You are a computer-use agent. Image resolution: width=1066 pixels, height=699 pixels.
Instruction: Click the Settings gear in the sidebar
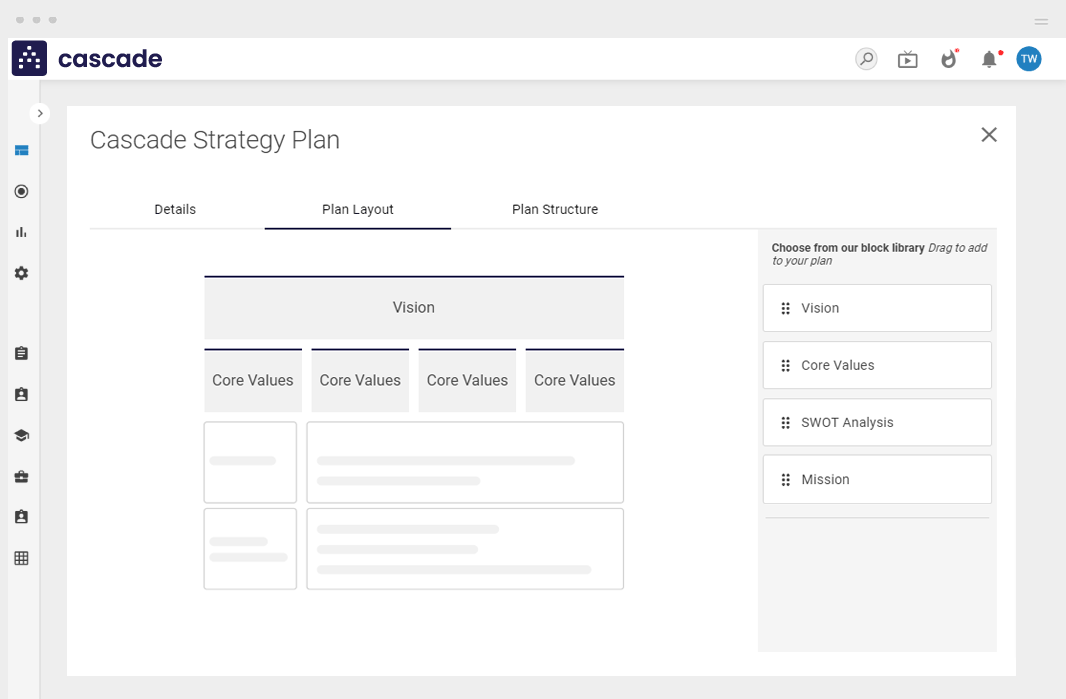(21, 273)
